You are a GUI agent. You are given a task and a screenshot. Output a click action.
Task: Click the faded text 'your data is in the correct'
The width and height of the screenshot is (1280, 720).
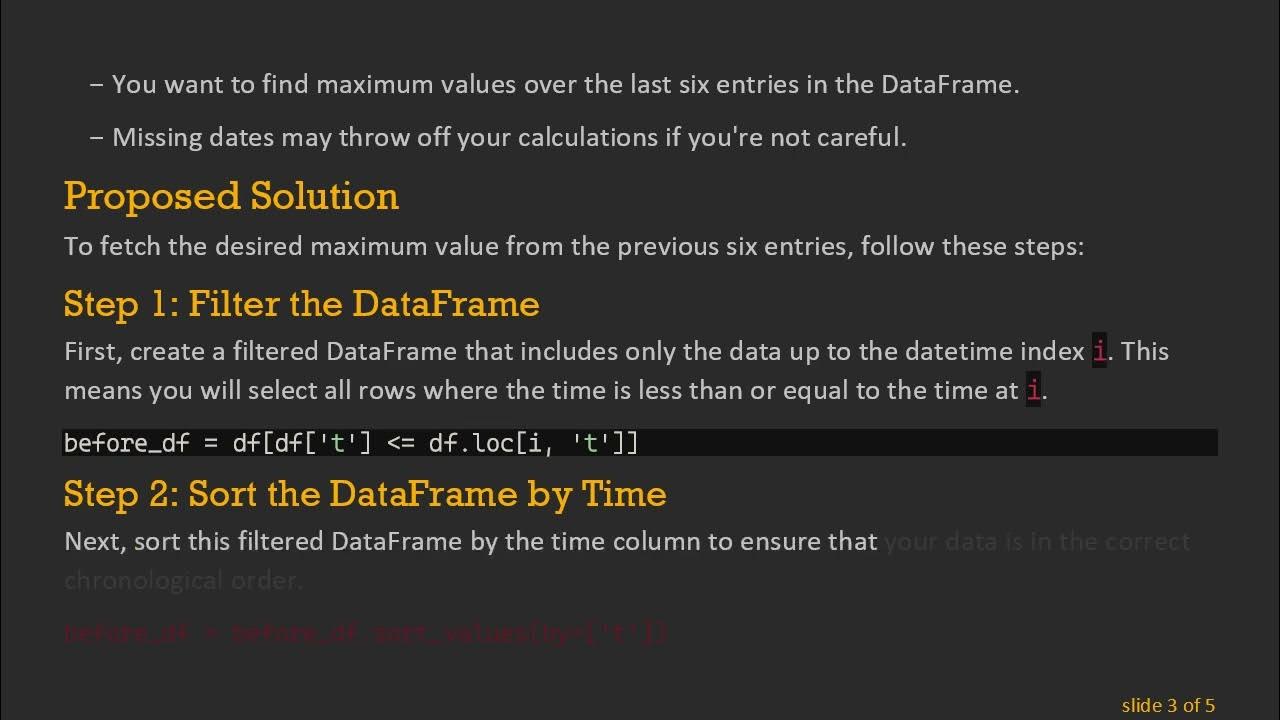1037,542
